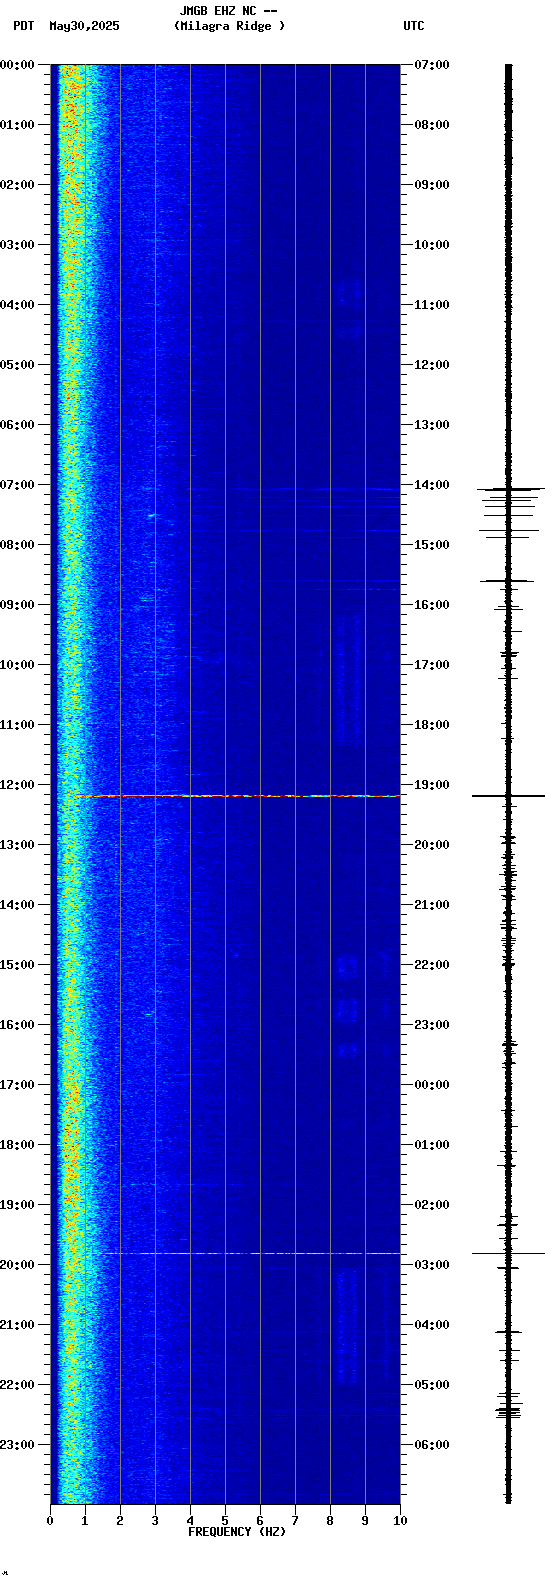The height and width of the screenshot is (1584, 552).
Task: Click the frequency axis tick label '5'
Action: [x=225, y=1521]
